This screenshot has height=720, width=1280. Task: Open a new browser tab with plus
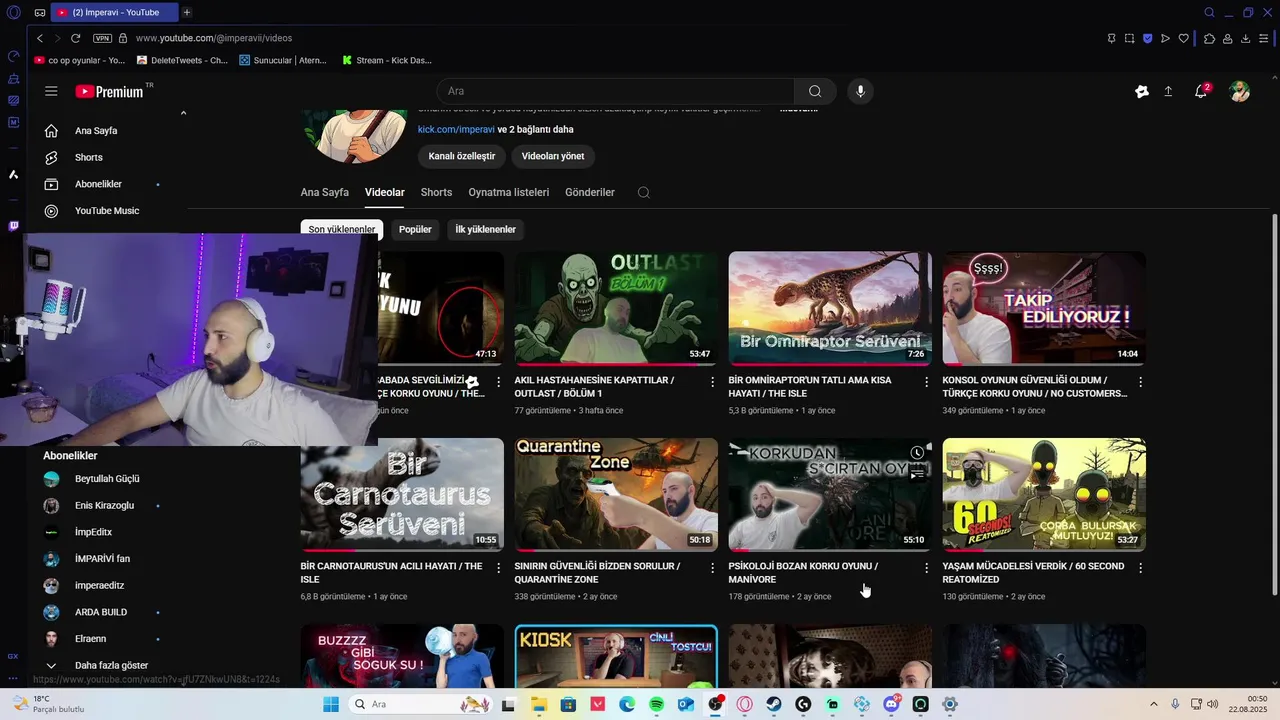(x=186, y=12)
